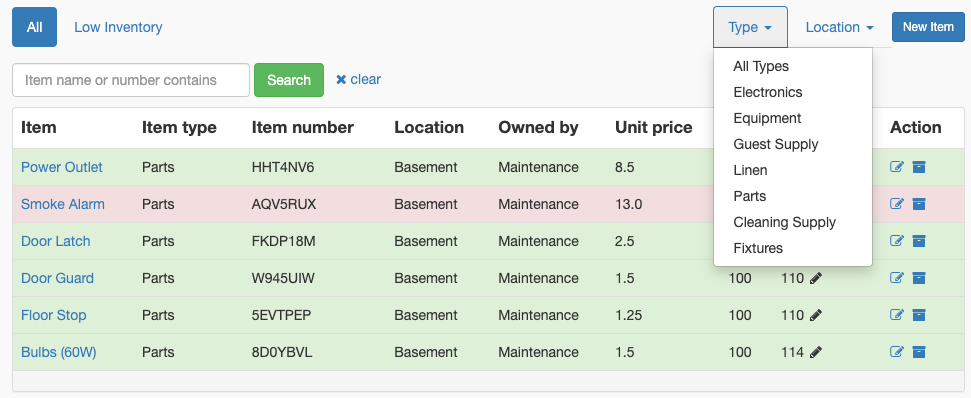Click the green Search button

tap(289, 80)
